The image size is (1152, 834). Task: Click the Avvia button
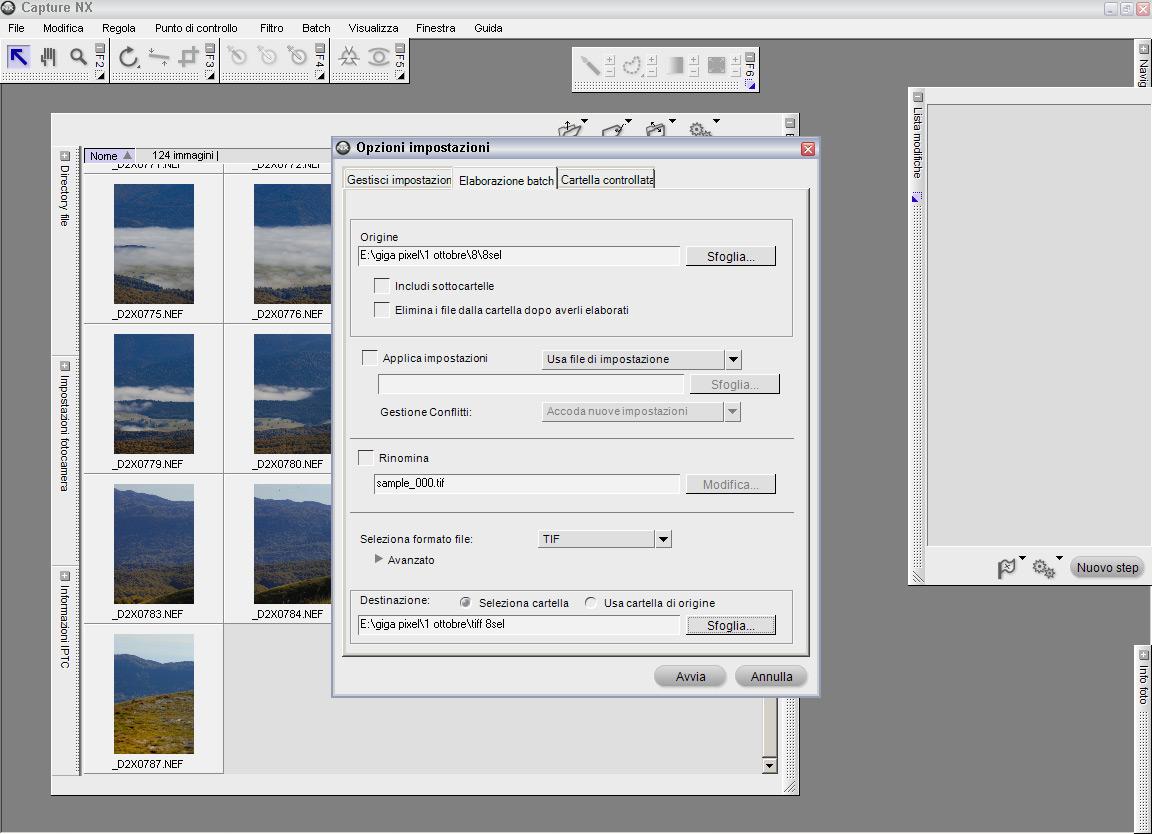pos(690,677)
